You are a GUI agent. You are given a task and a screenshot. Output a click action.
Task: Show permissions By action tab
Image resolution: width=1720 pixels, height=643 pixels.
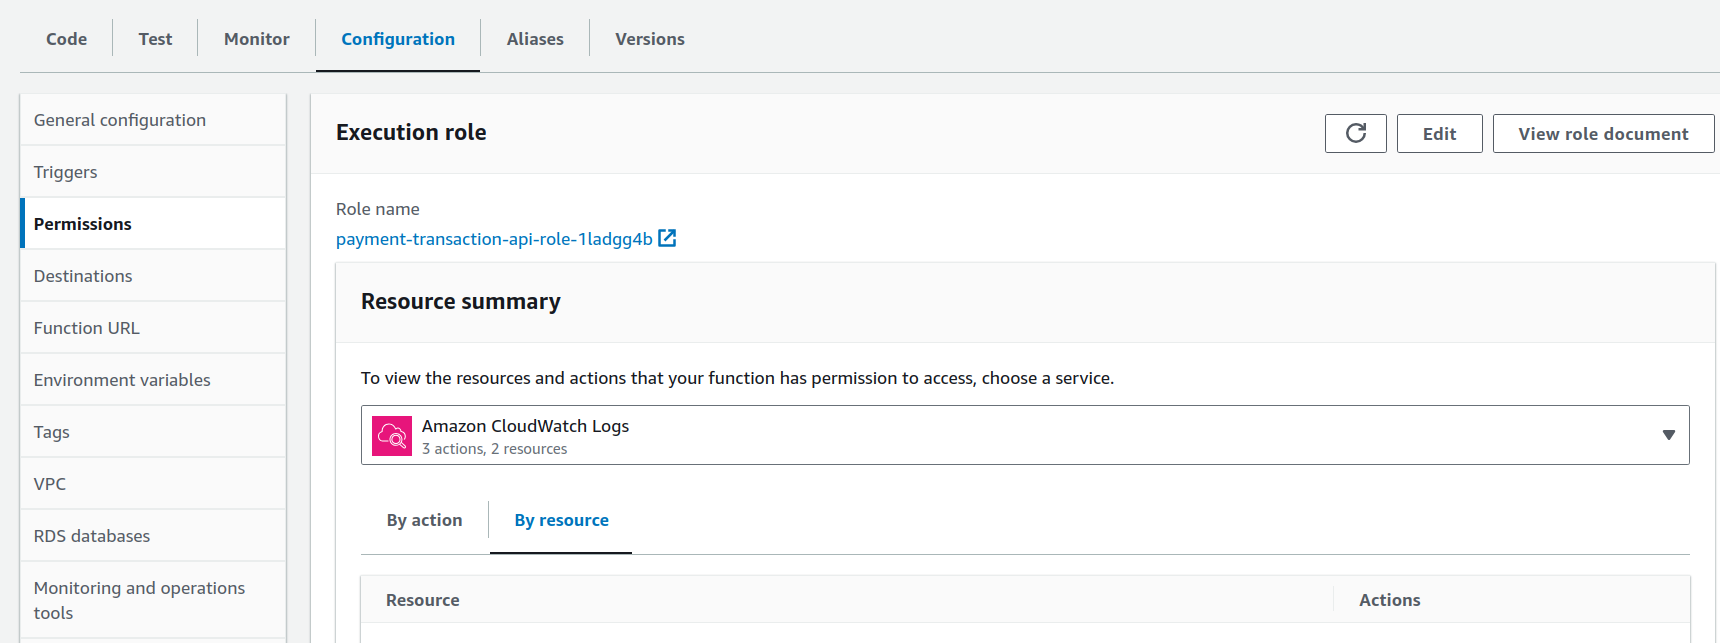tap(424, 520)
